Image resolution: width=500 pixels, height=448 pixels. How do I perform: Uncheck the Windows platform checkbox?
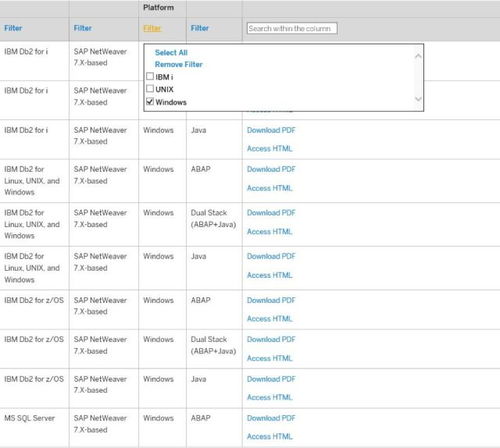click(150, 101)
